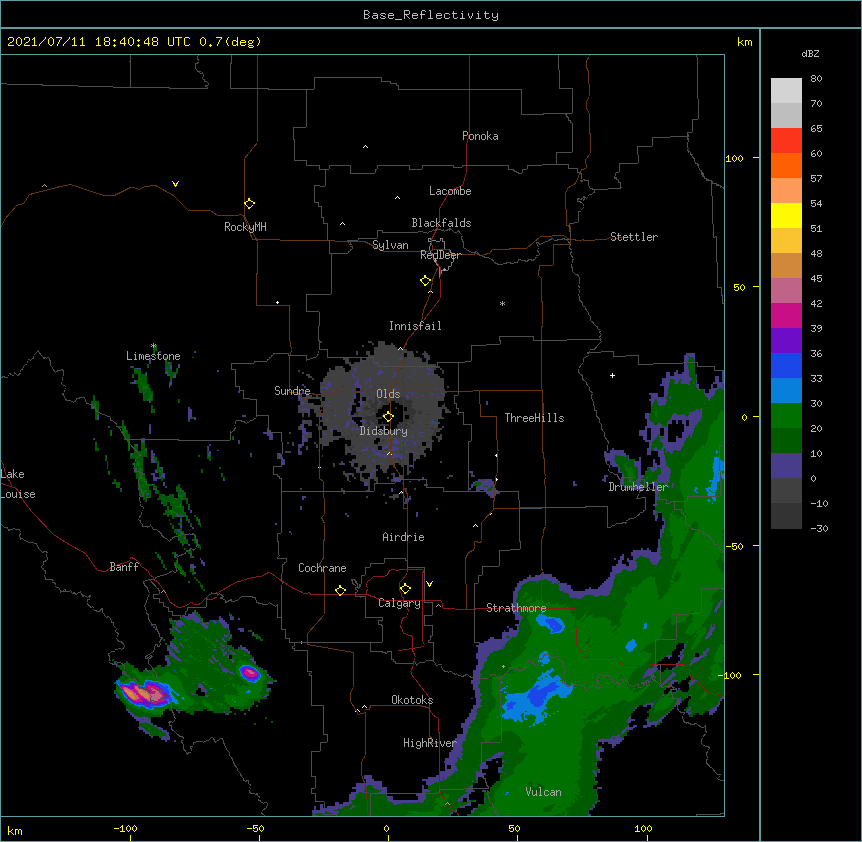This screenshot has width=862, height=842.
Task: Click the Base_Reflectivity title
Action: click(x=431, y=15)
